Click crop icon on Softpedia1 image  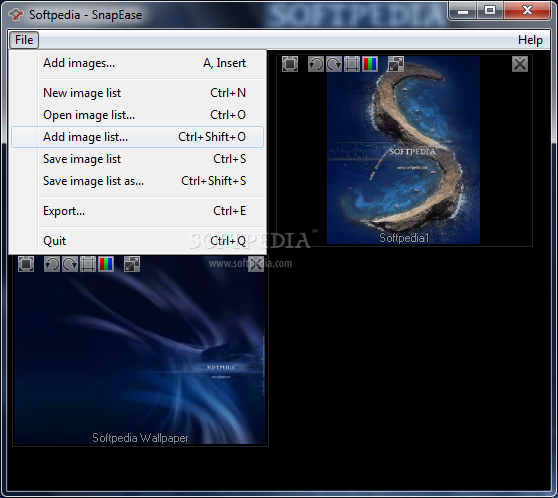pyautogui.click(x=352, y=64)
